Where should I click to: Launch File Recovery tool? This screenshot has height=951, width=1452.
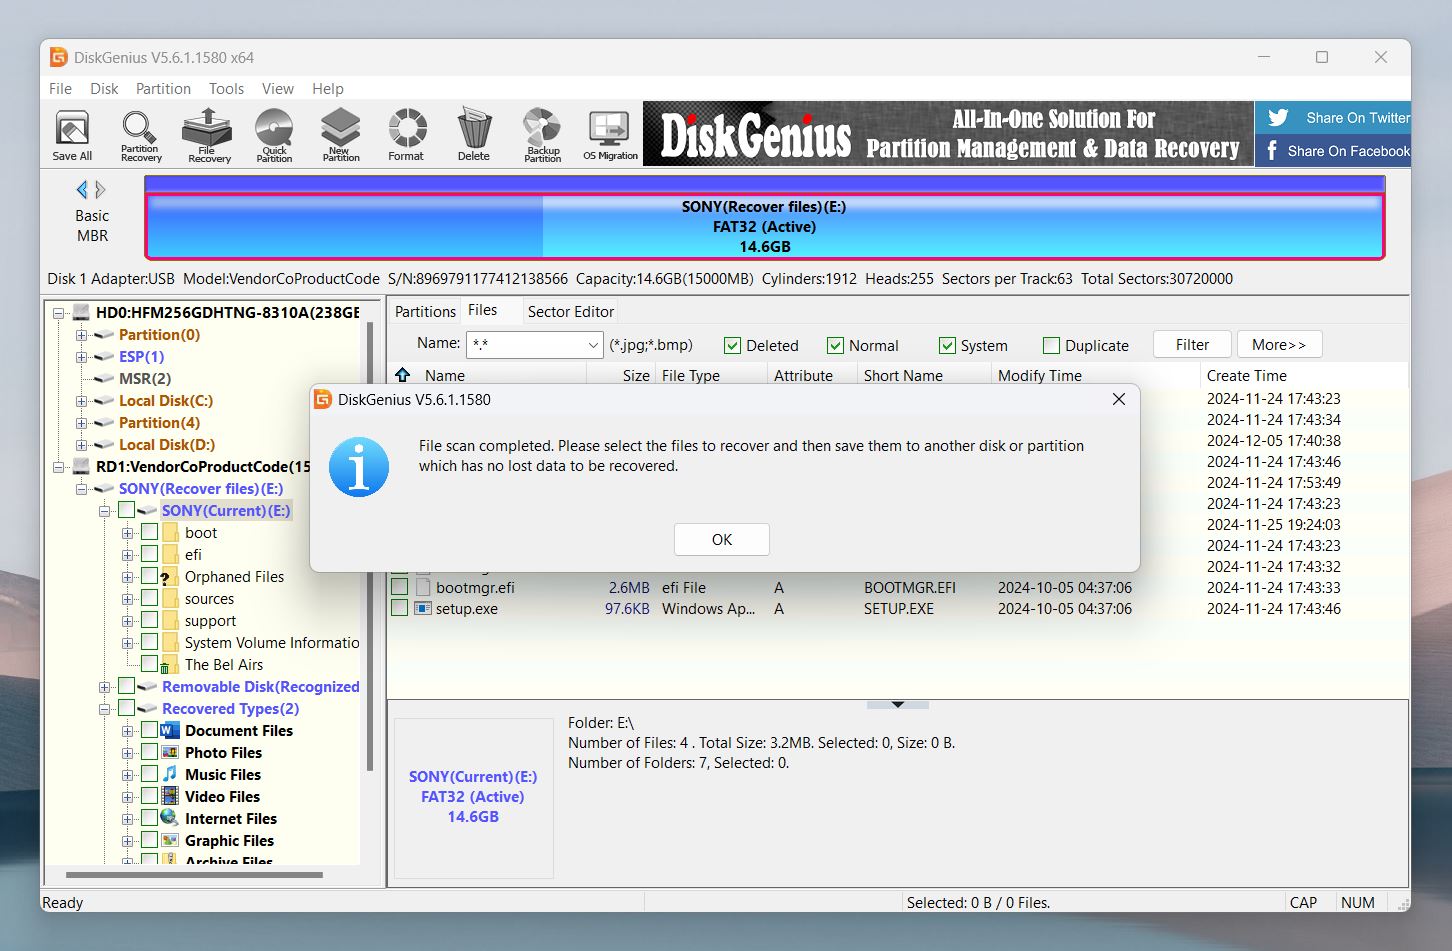coord(208,135)
